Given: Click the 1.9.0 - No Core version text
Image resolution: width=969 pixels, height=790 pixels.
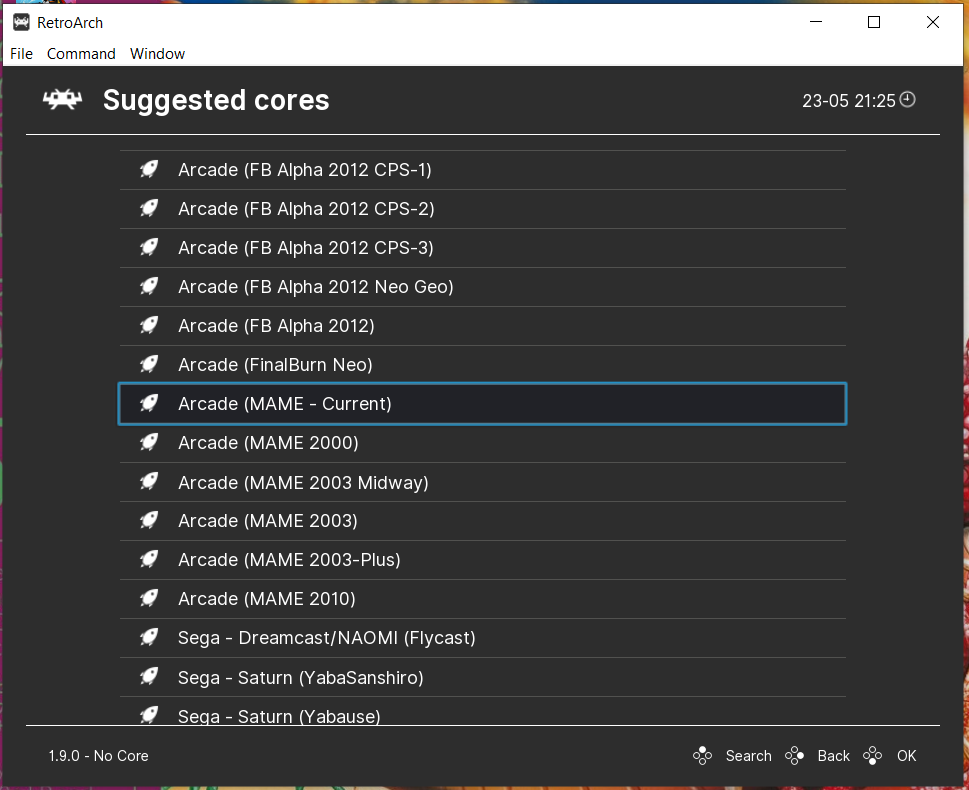Looking at the screenshot, I should 98,756.
